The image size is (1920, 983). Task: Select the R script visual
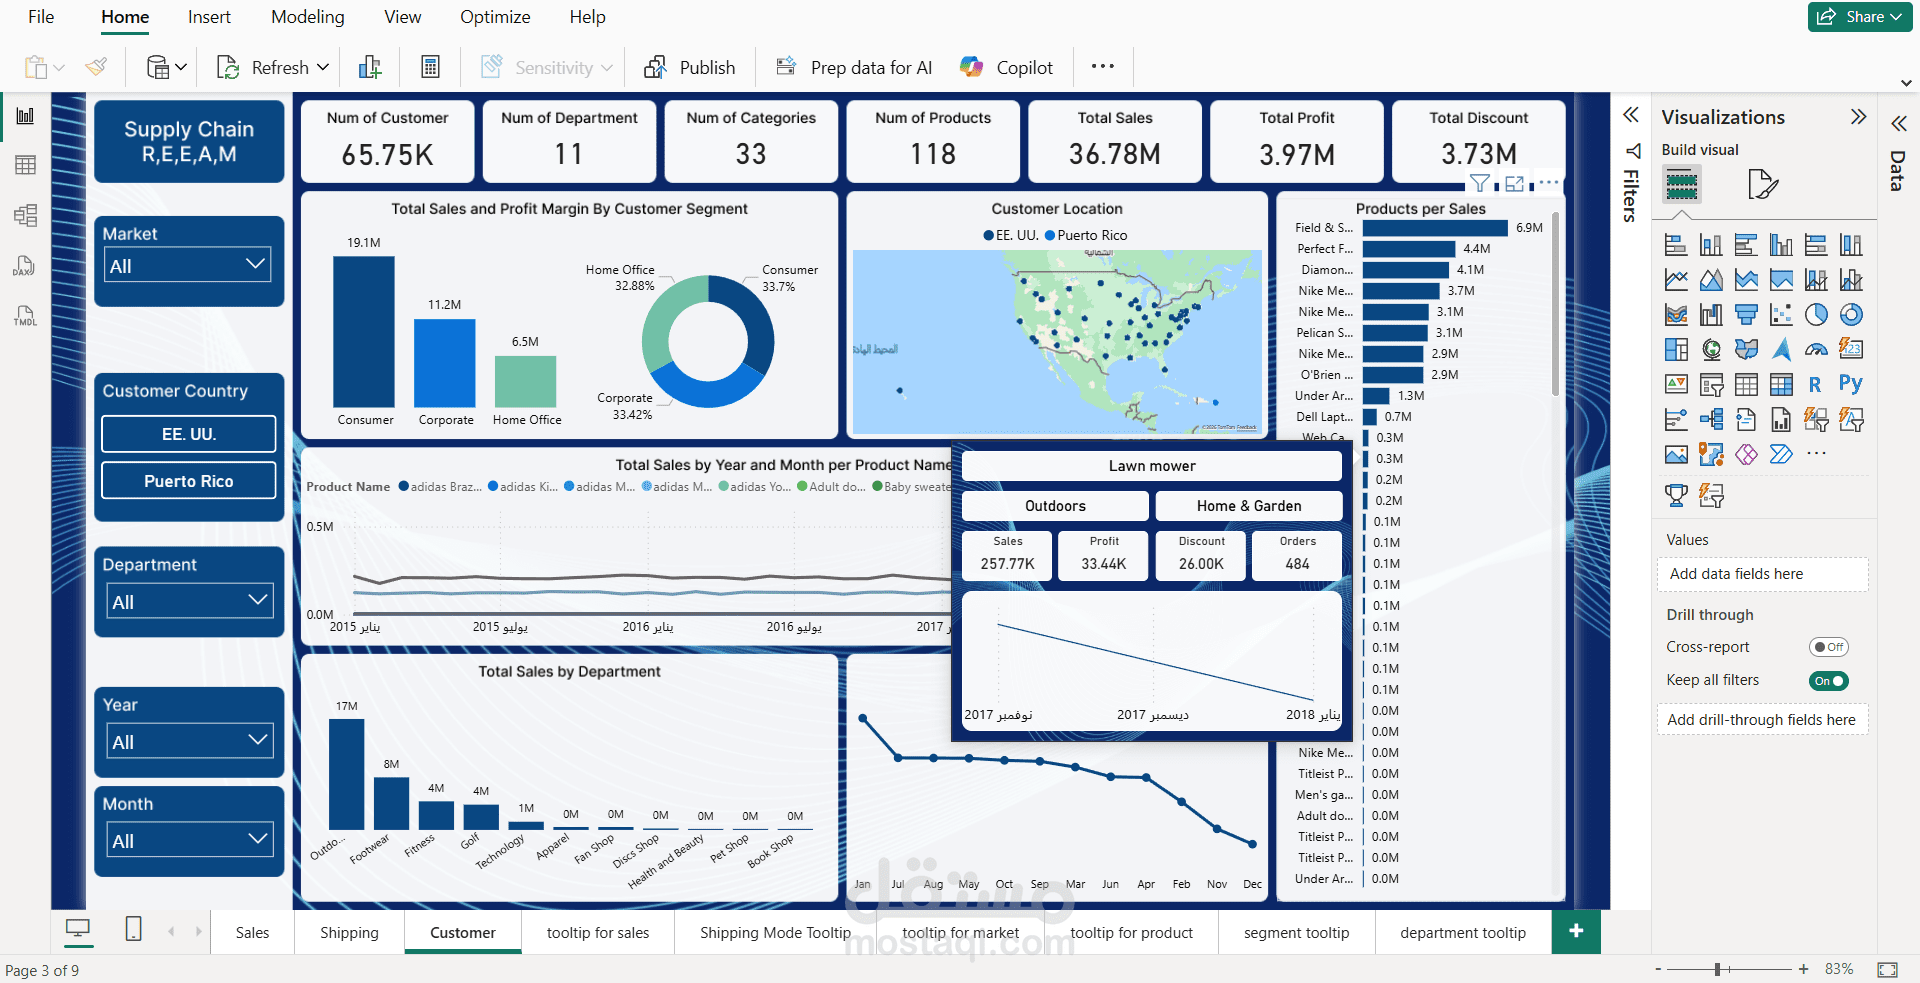coord(1816,384)
